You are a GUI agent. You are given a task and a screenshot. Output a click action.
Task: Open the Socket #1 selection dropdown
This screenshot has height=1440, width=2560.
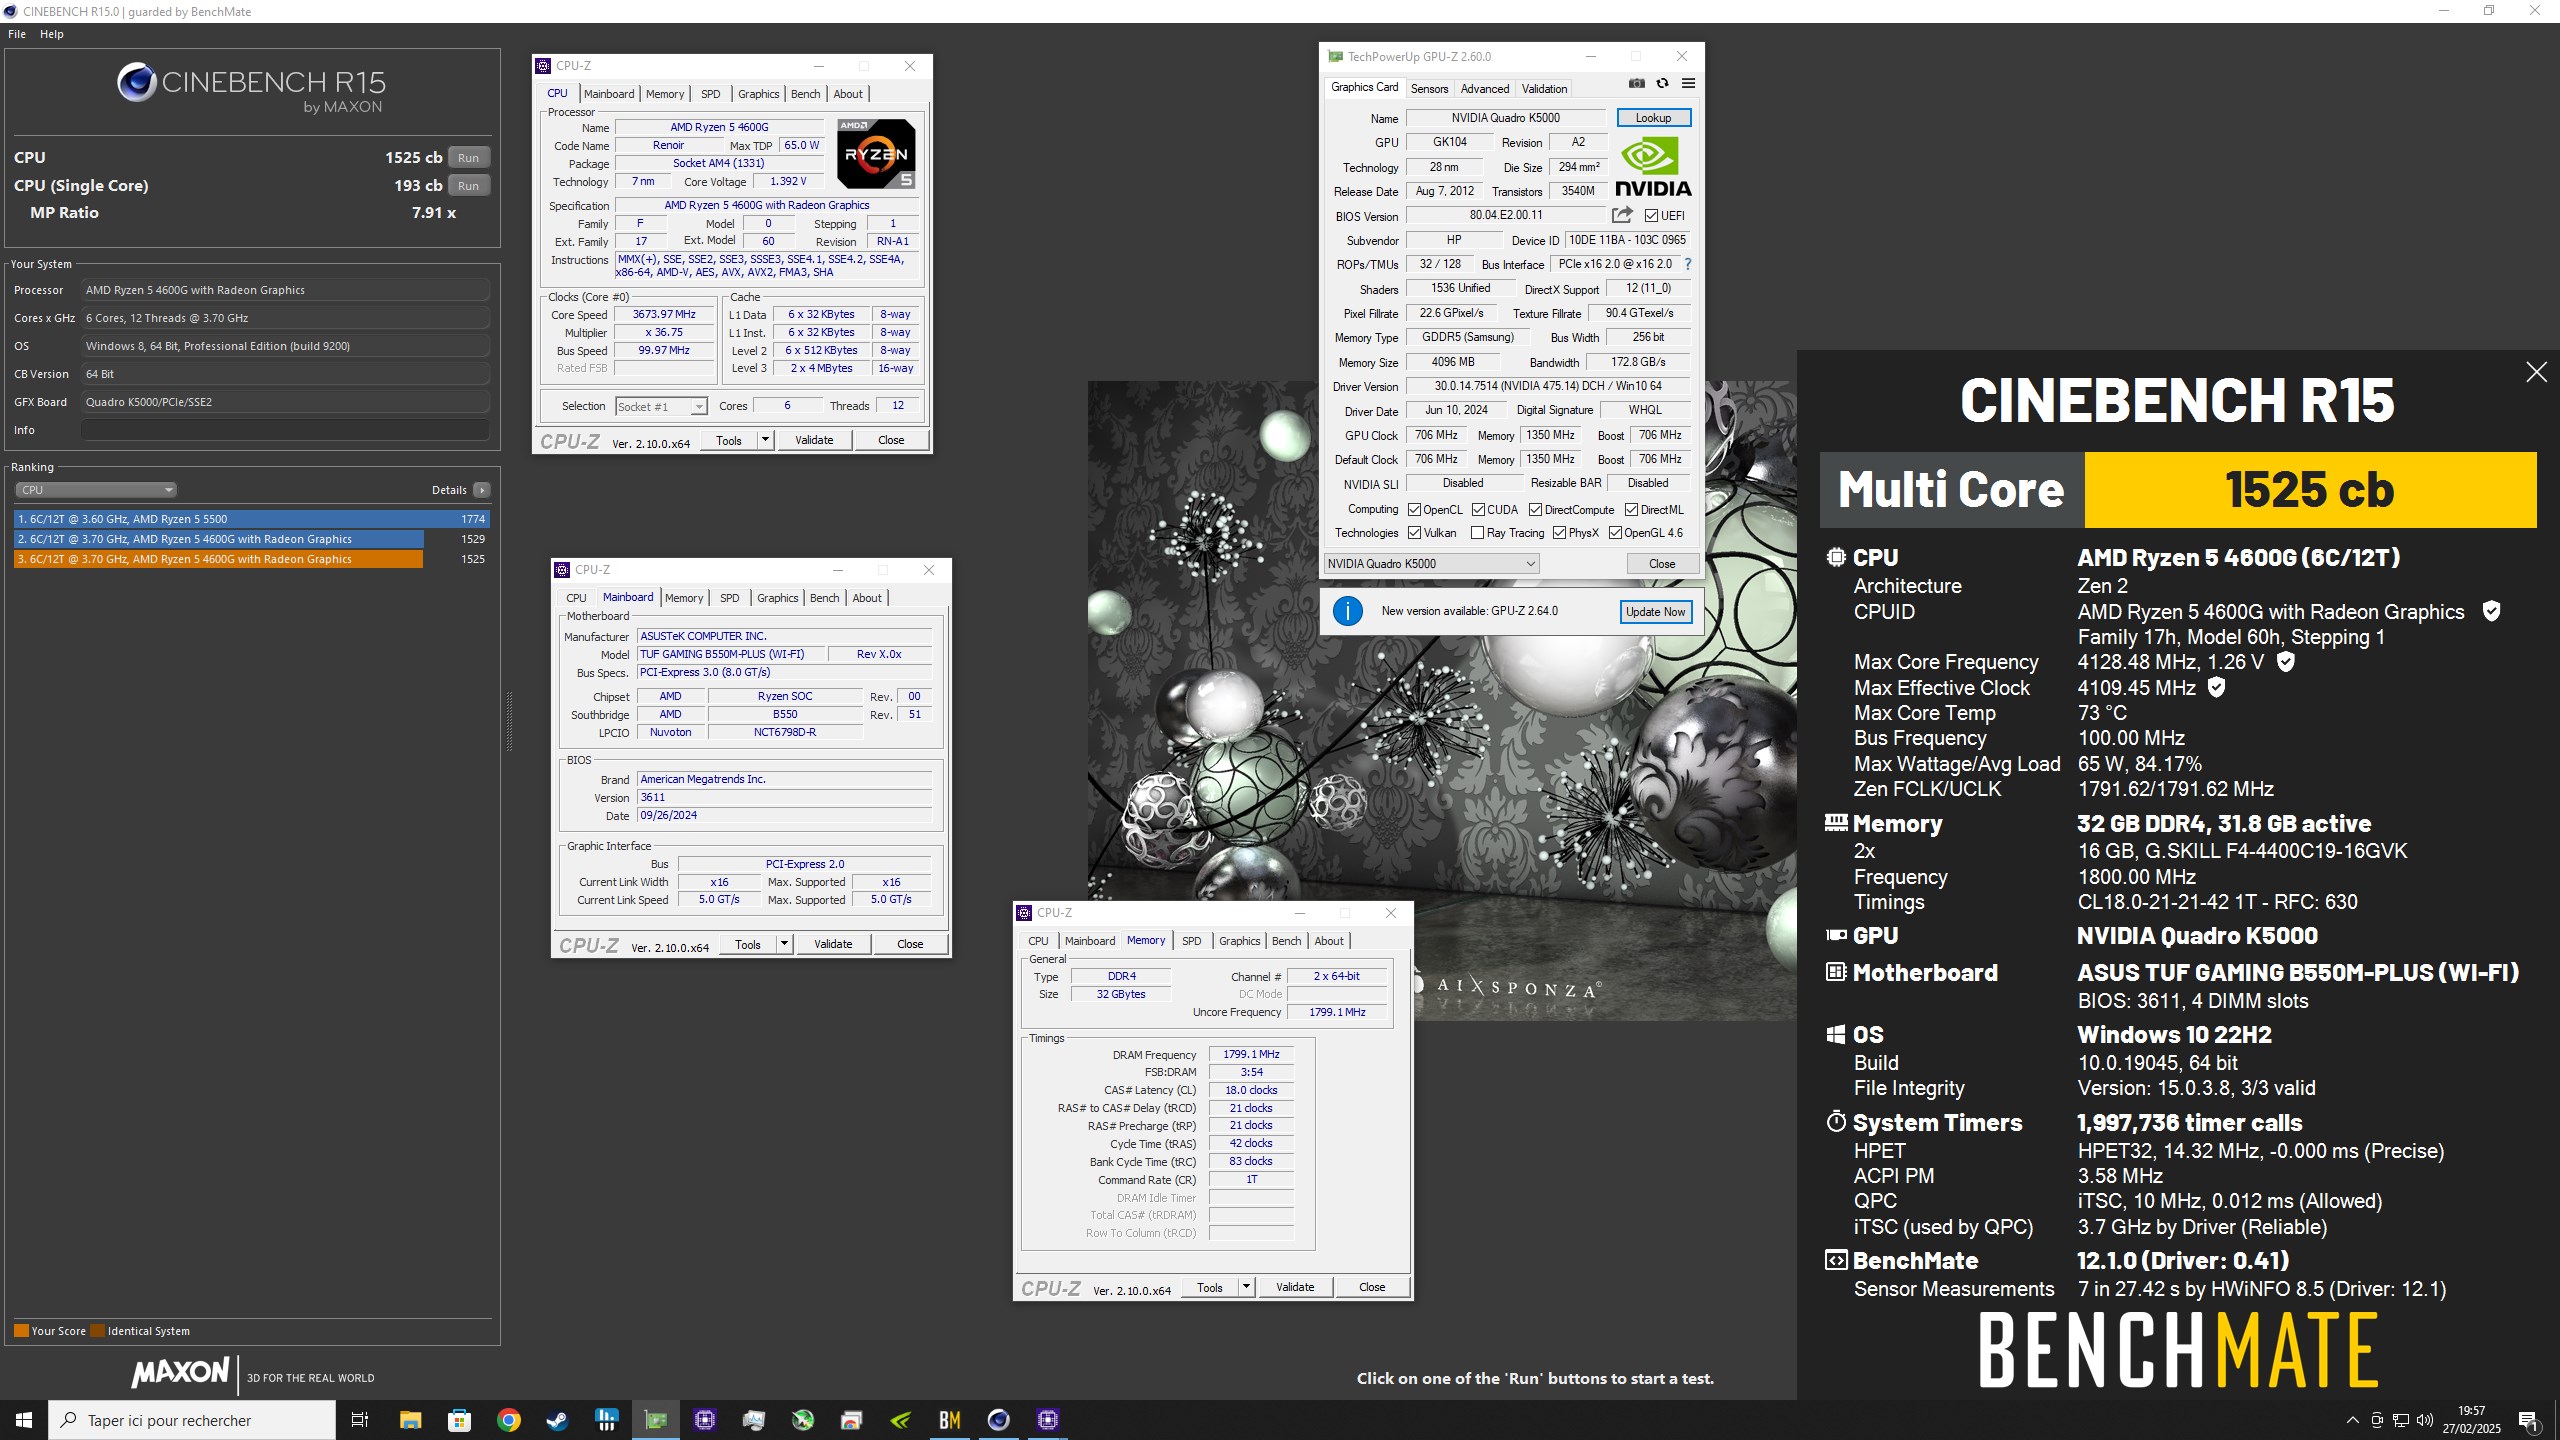coord(661,406)
